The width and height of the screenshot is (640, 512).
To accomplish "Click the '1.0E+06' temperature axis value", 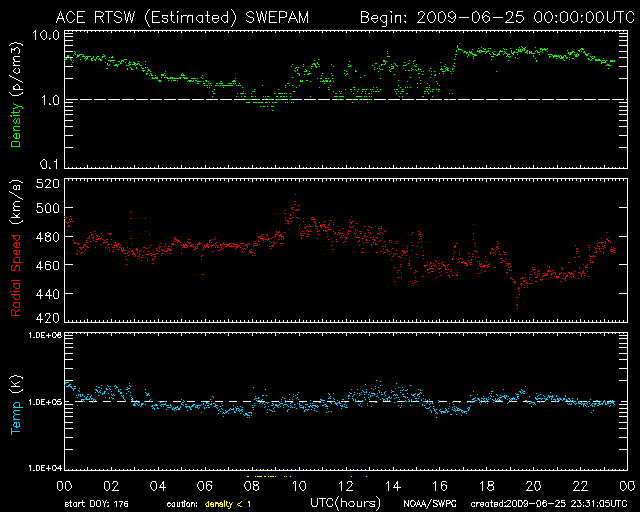I will [45, 335].
